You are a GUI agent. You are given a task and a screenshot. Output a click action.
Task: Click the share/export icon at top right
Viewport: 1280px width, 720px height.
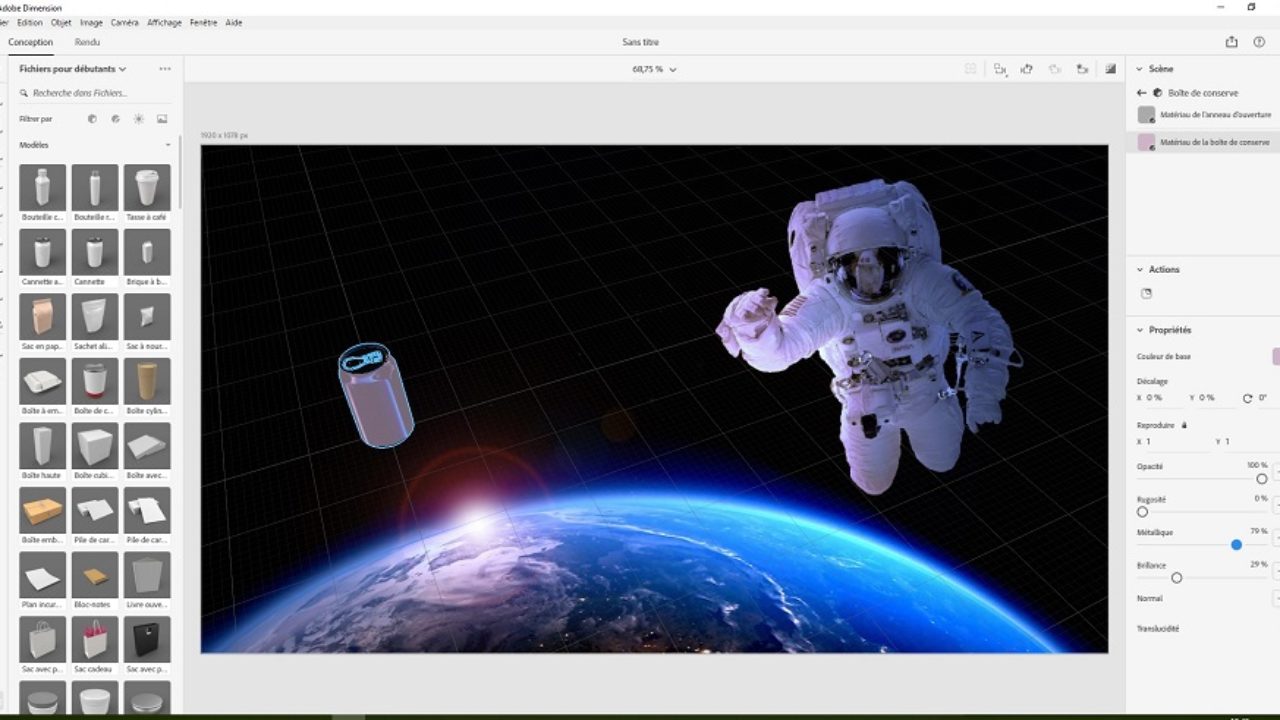(x=1231, y=42)
